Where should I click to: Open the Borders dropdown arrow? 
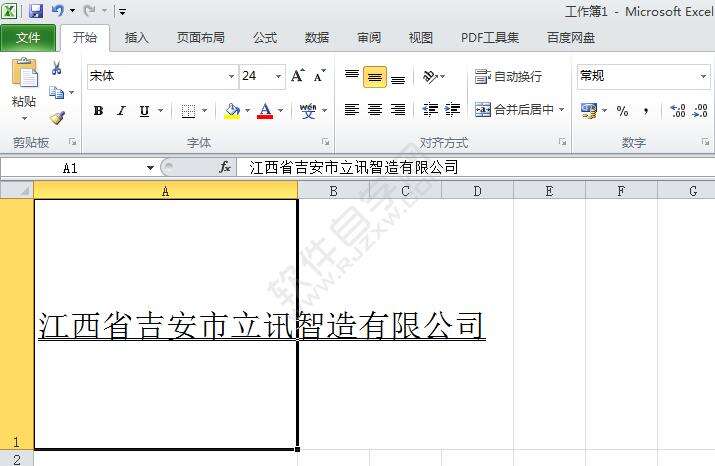pos(204,110)
